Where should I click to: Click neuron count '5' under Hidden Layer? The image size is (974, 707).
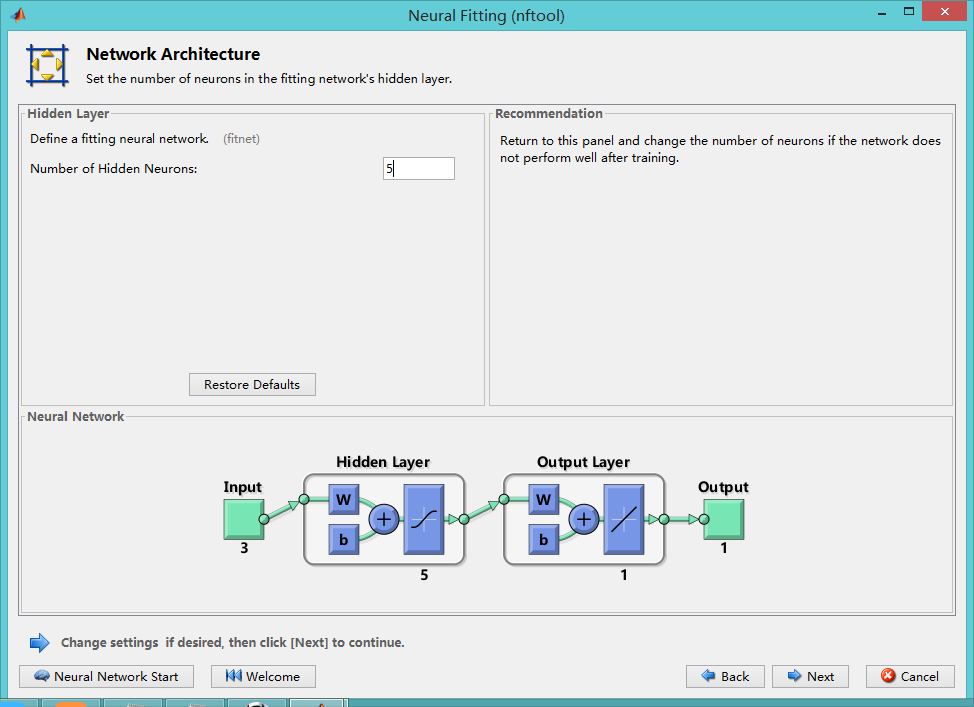point(424,575)
